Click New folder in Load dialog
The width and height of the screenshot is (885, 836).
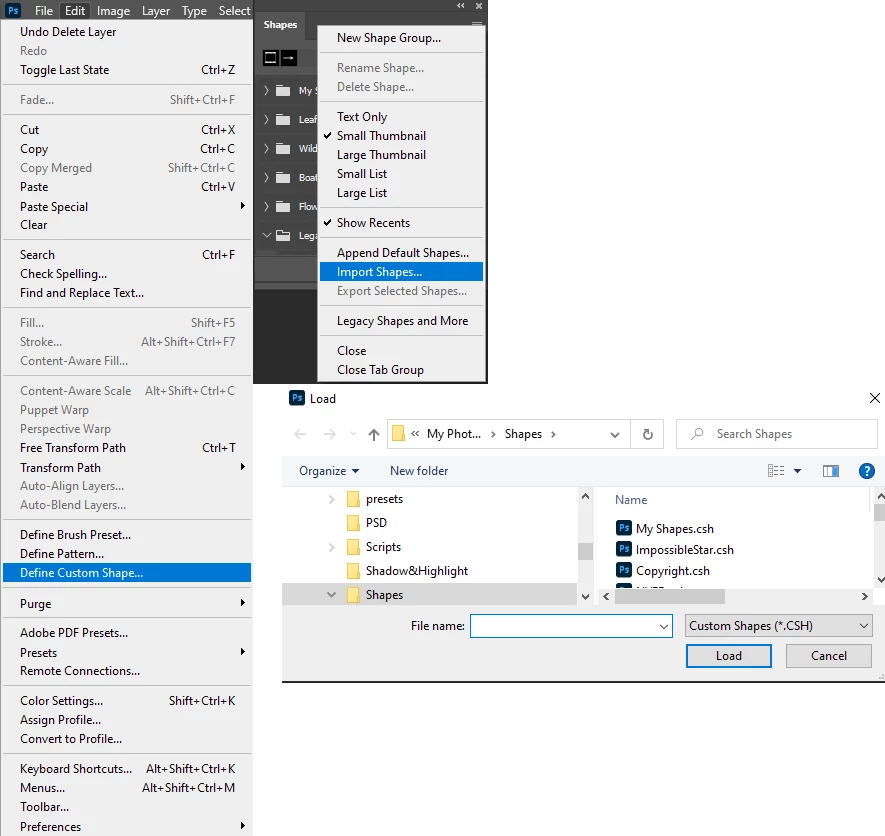point(419,471)
